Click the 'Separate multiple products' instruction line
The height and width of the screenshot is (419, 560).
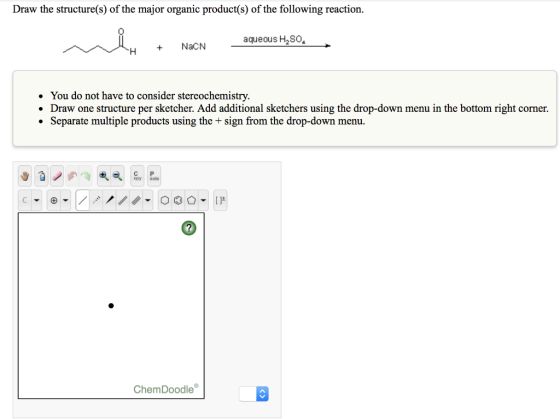(208, 121)
